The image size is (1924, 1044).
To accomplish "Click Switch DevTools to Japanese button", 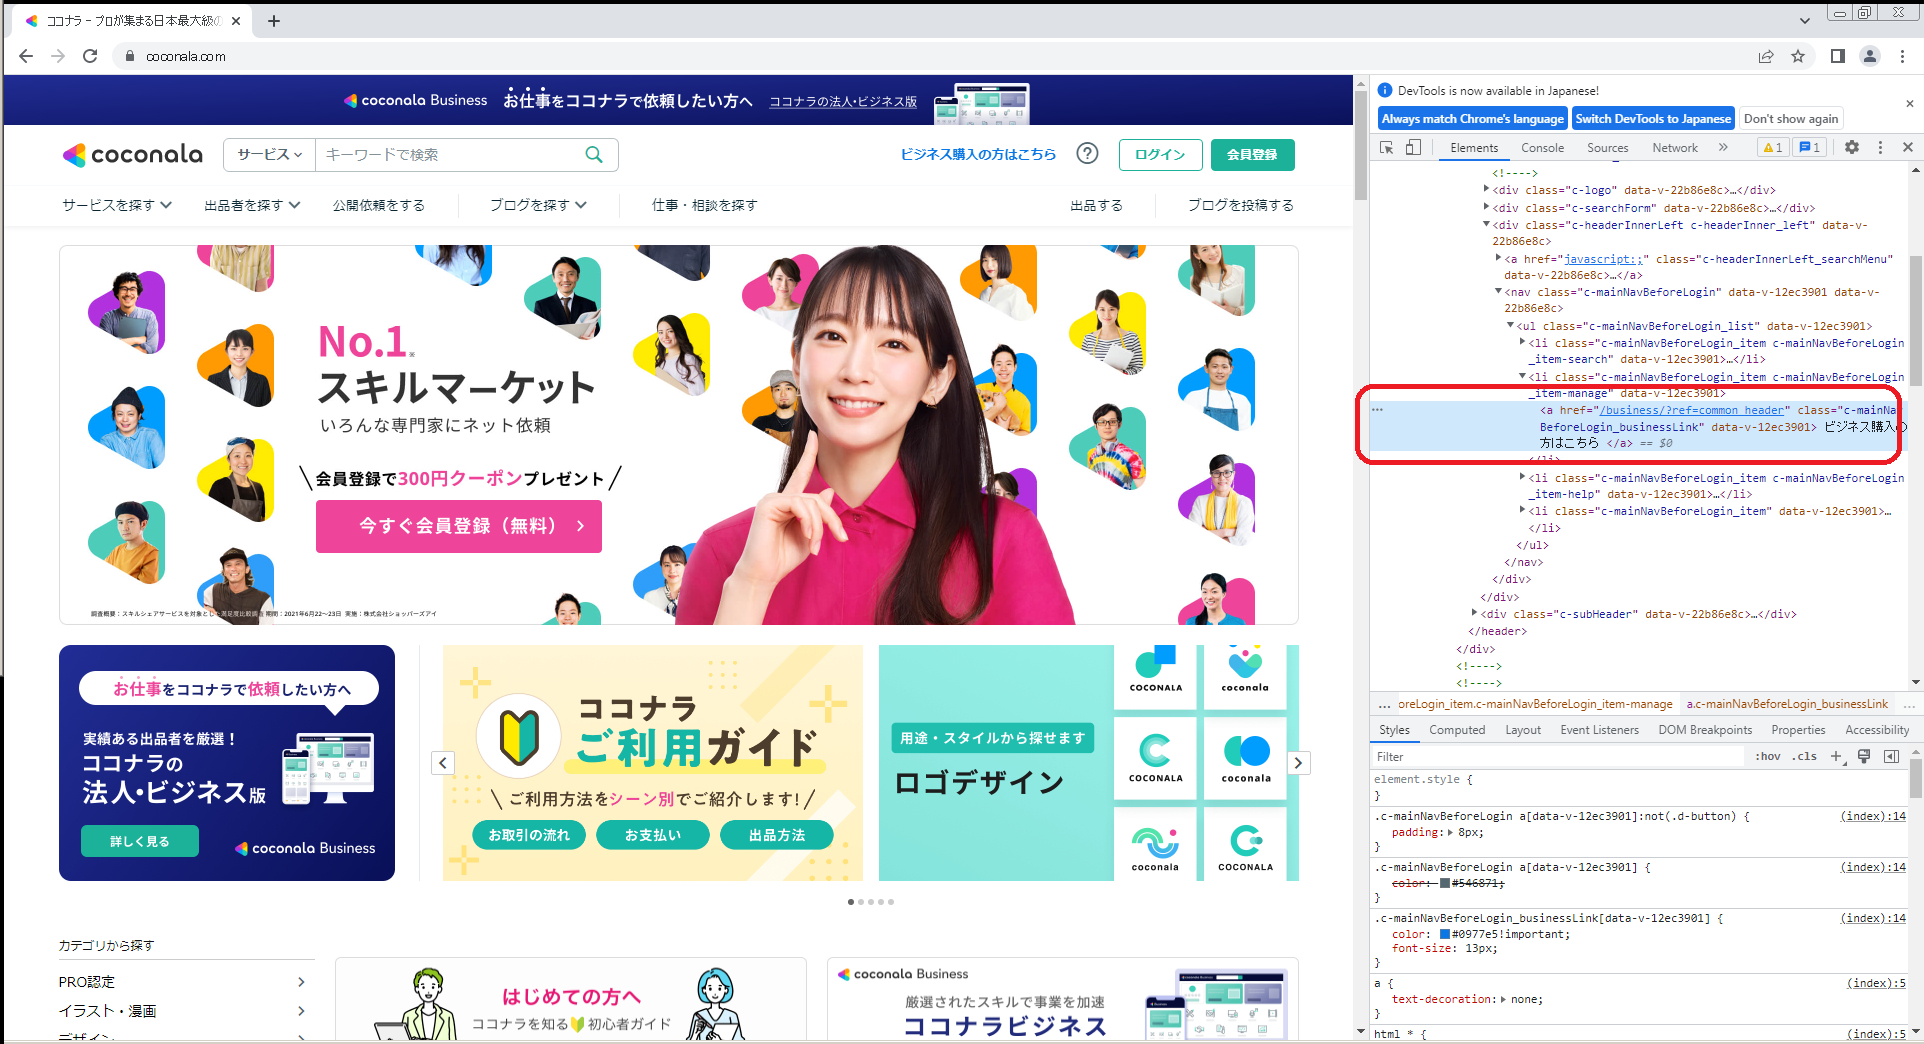I will [1653, 118].
